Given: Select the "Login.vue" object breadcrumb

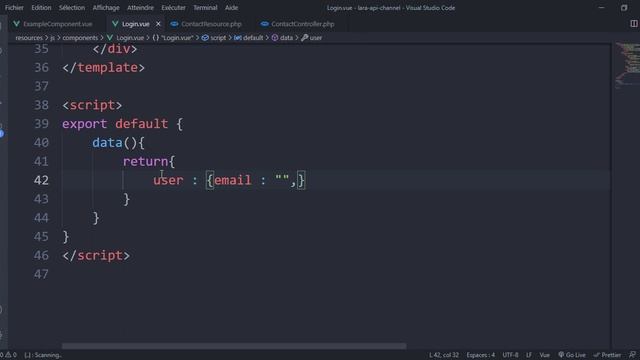Looking at the screenshot, I should [x=173, y=38].
